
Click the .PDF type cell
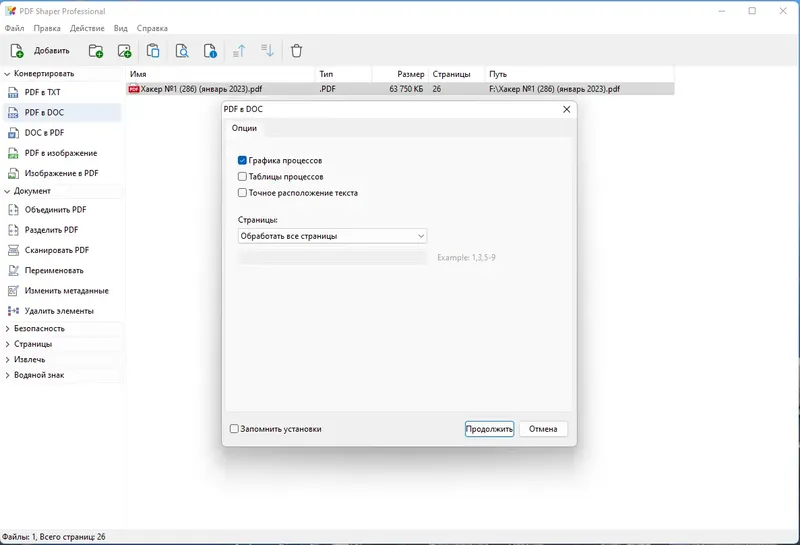point(328,89)
